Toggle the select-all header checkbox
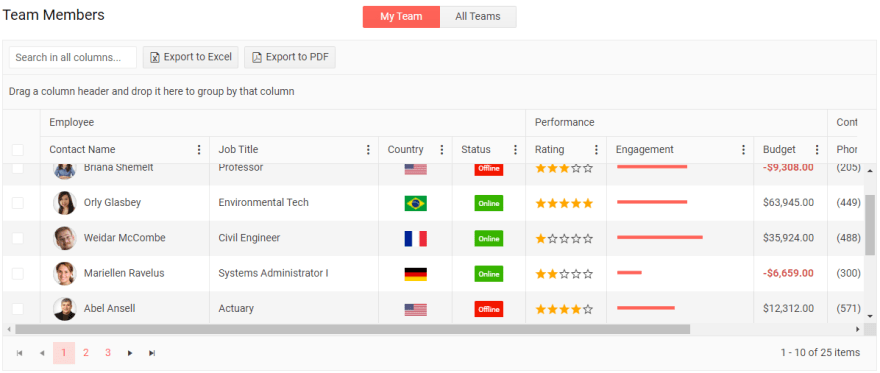The height and width of the screenshot is (373, 880). point(18,150)
